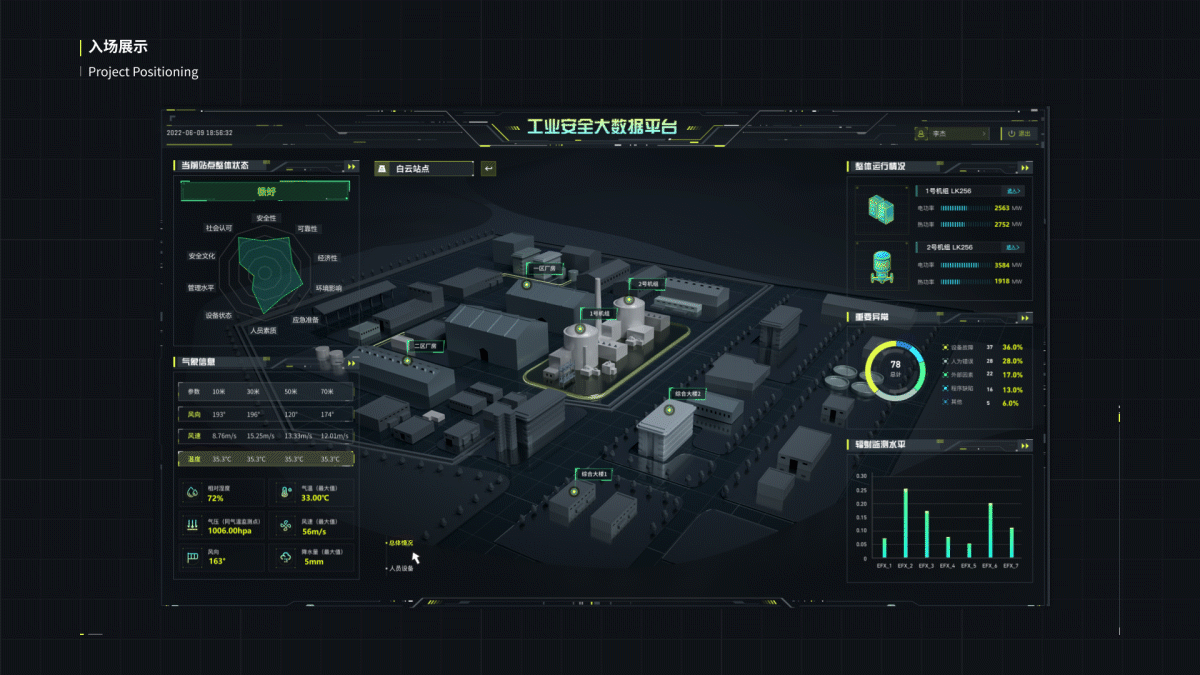Screen dimensions: 1200x675
Task: Click the power icon on 退出 button
Action: (1011, 133)
